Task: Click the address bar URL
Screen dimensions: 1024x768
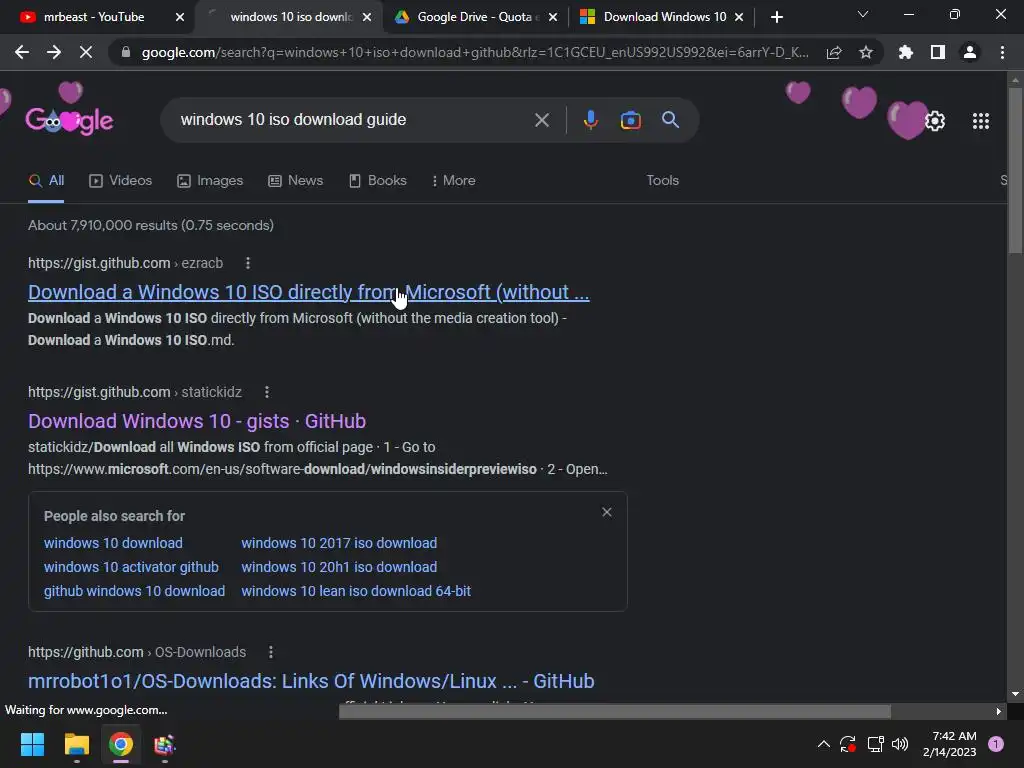Action: click(x=475, y=52)
